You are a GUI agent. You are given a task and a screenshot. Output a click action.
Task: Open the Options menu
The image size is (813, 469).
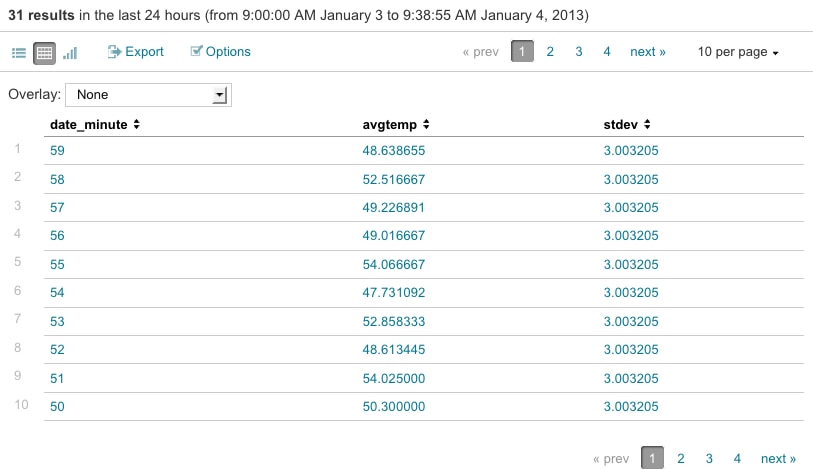[x=221, y=51]
